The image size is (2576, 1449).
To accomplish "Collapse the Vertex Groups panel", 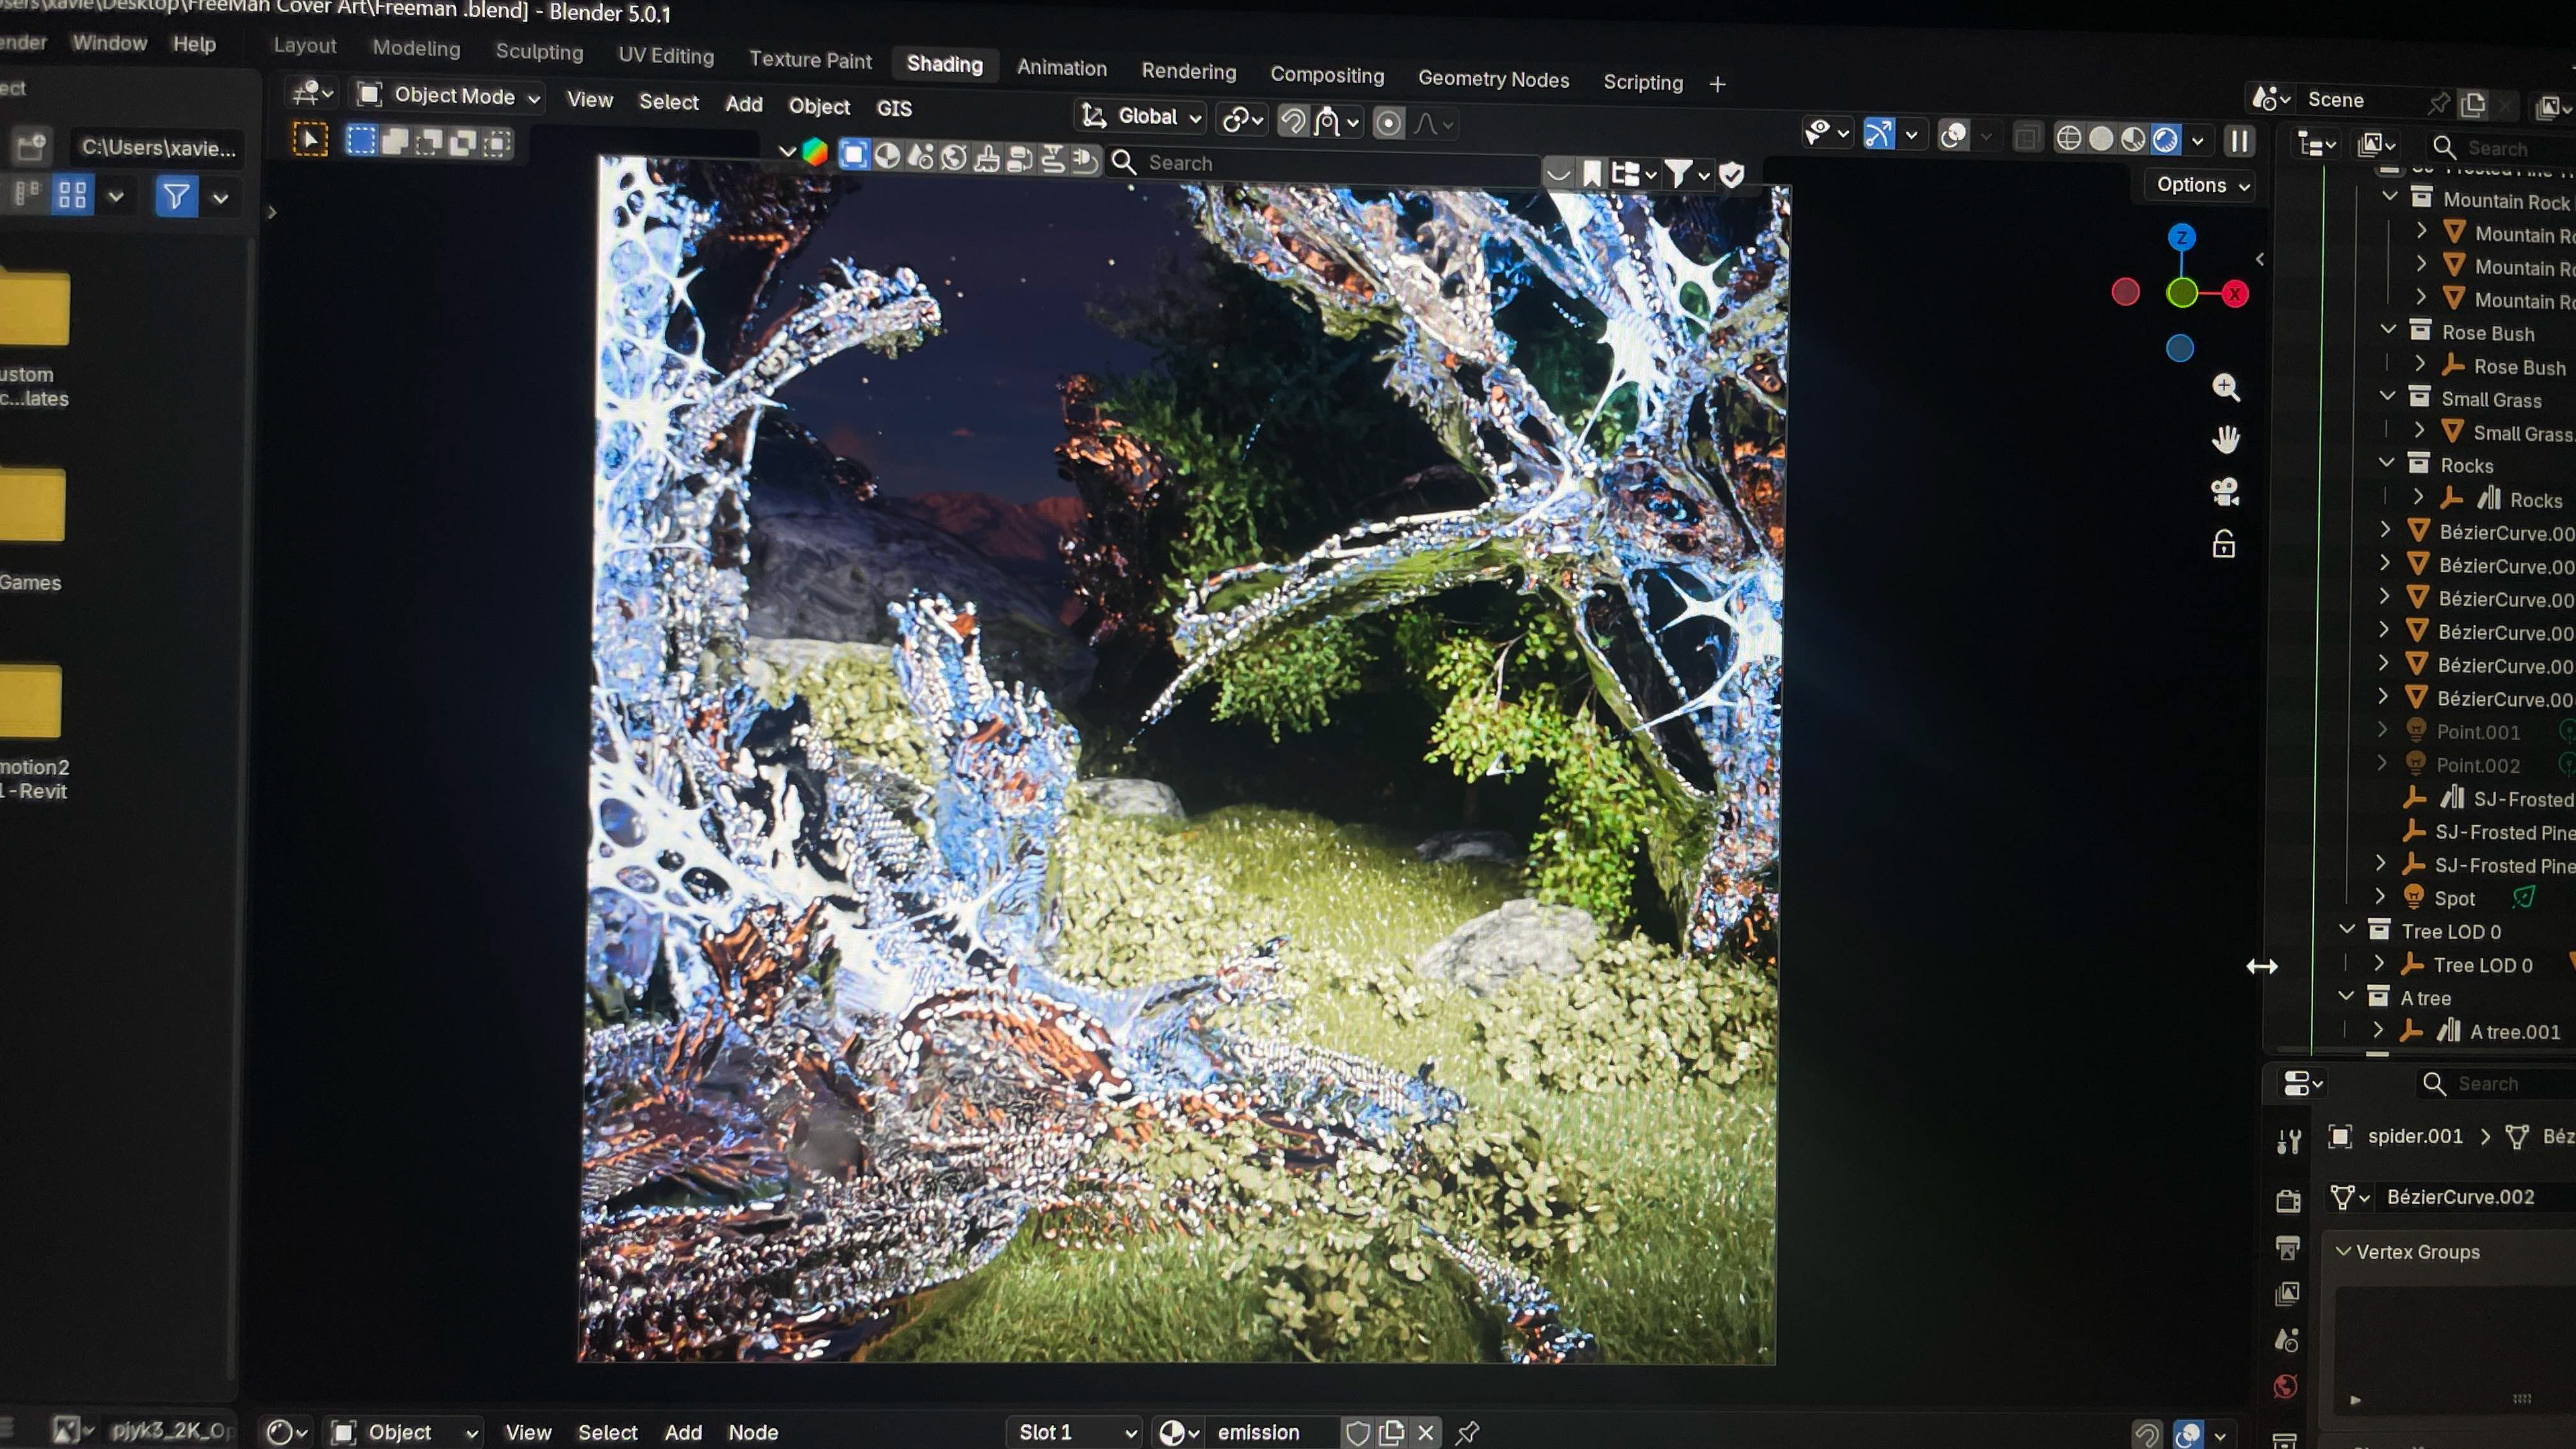I will tap(2343, 1251).
